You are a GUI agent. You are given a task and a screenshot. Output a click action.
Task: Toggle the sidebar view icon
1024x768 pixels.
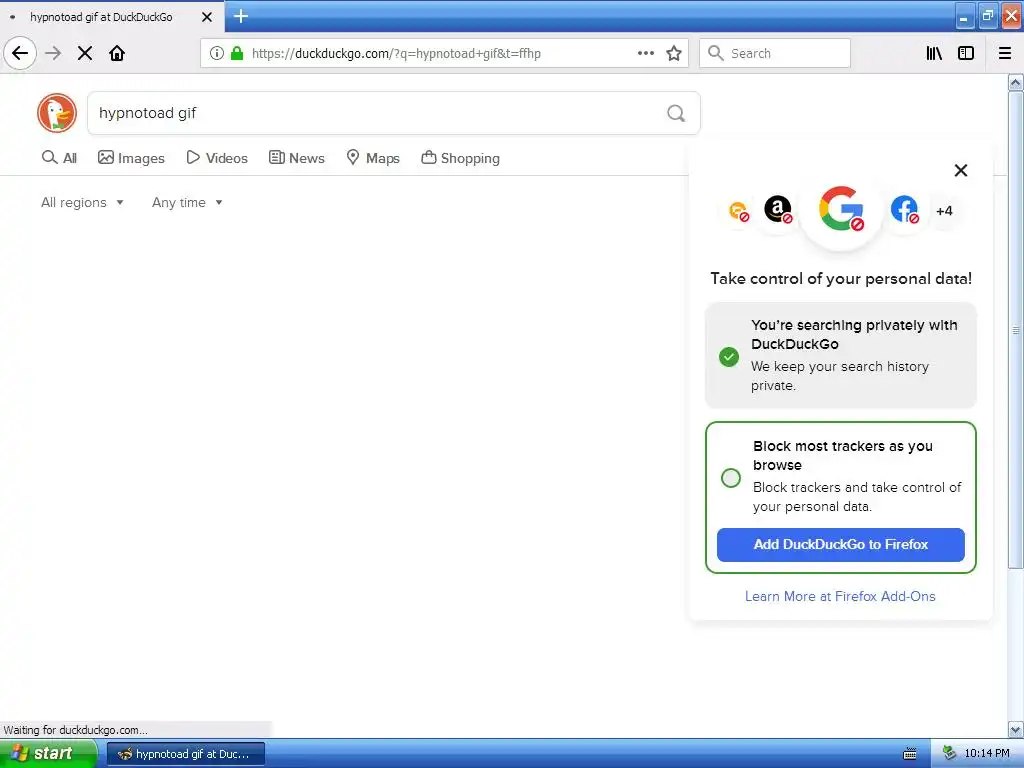(966, 53)
